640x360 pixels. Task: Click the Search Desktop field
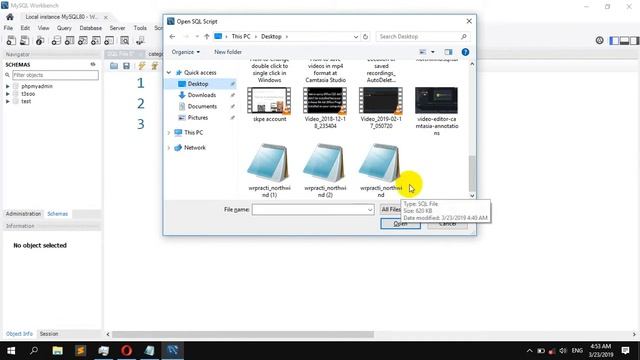point(422,36)
